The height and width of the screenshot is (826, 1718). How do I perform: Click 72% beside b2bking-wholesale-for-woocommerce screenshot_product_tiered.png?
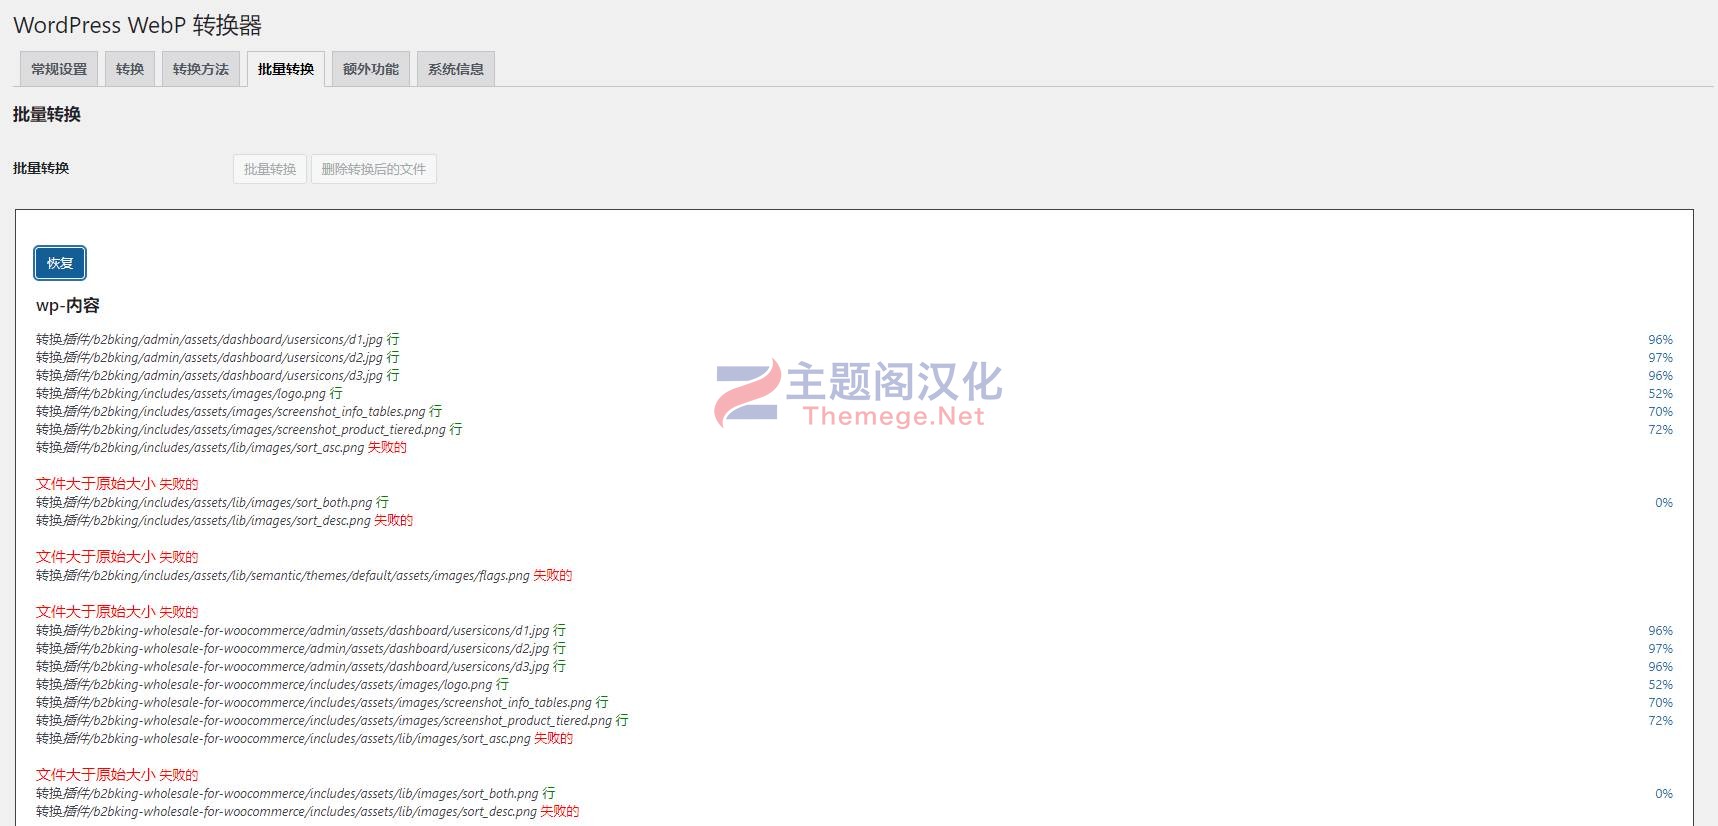click(1660, 721)
